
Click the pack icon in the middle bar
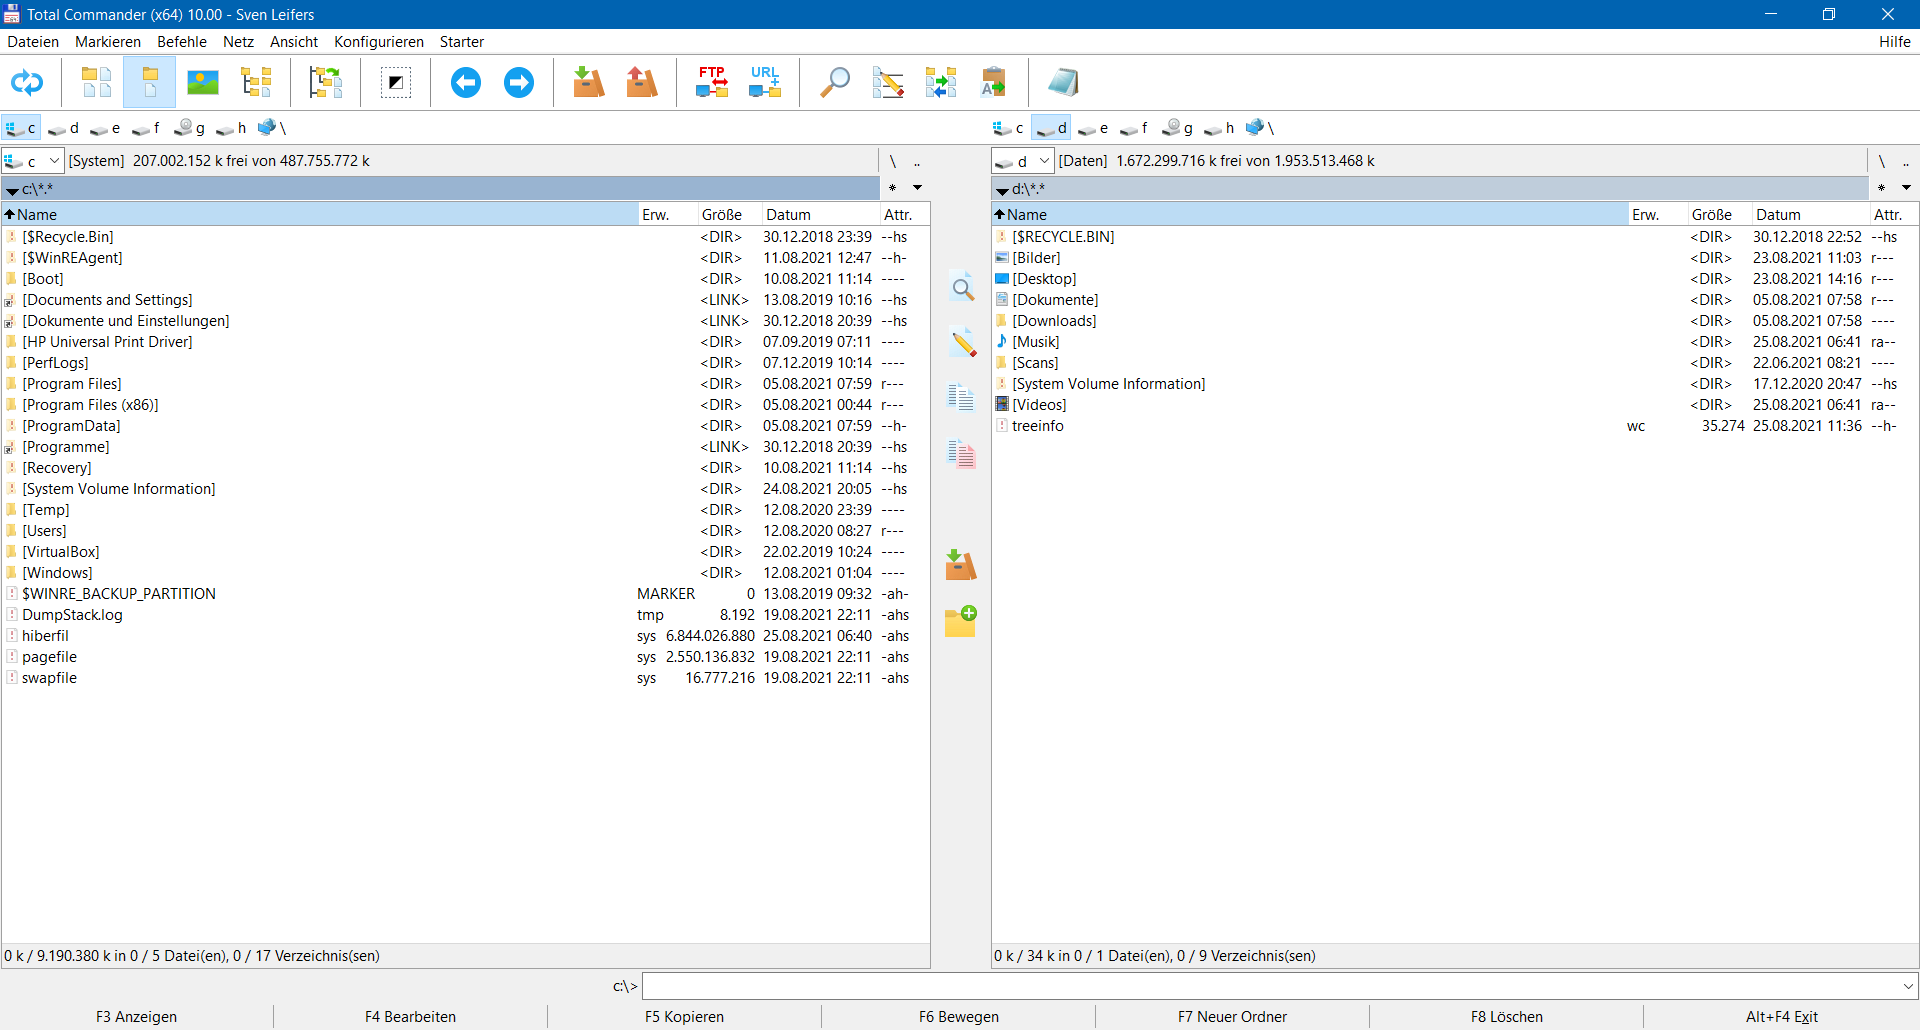[961, 566]
